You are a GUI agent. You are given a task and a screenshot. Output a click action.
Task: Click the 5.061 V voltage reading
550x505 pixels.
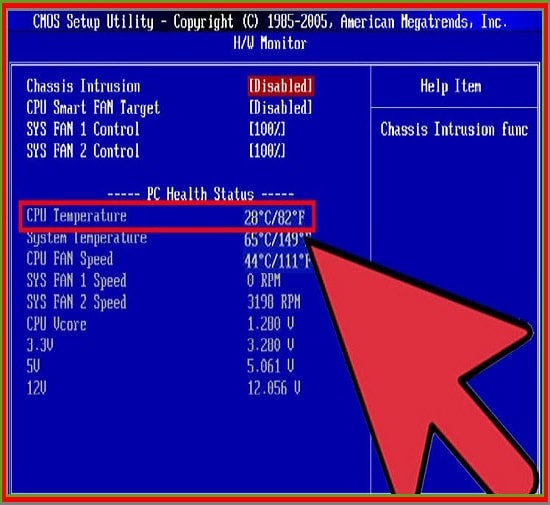271,367
